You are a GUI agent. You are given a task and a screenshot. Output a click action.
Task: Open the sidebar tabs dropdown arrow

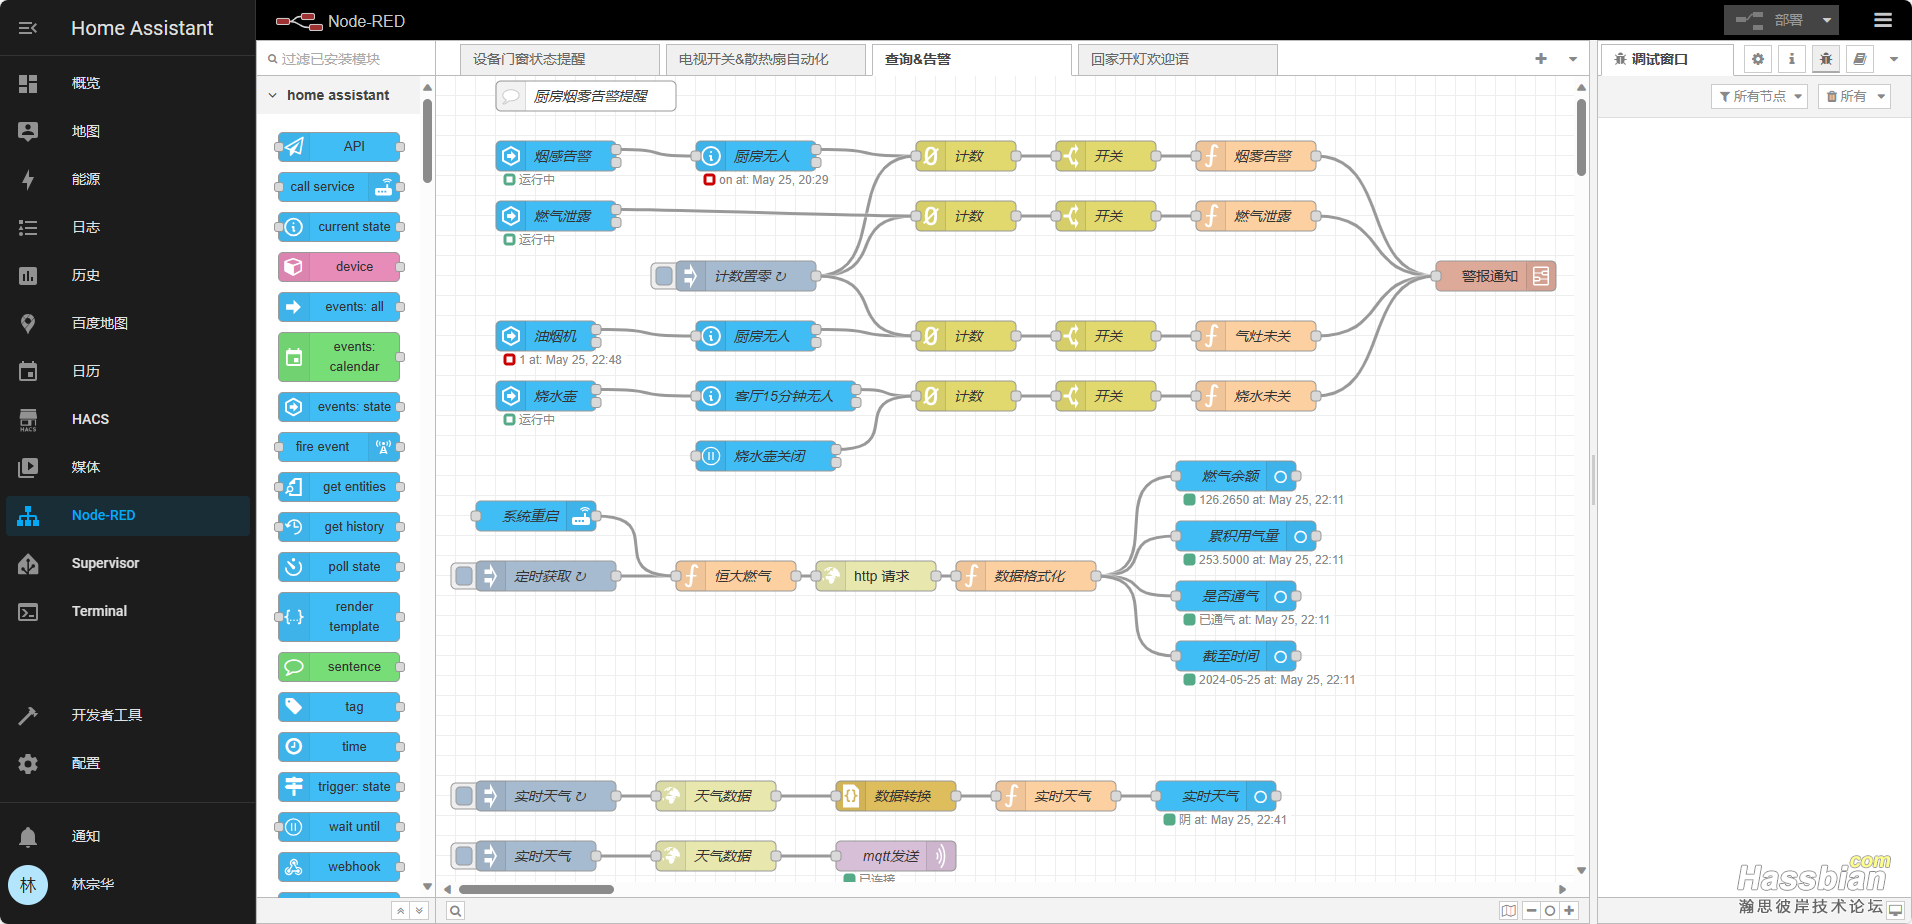[1894, 59]
